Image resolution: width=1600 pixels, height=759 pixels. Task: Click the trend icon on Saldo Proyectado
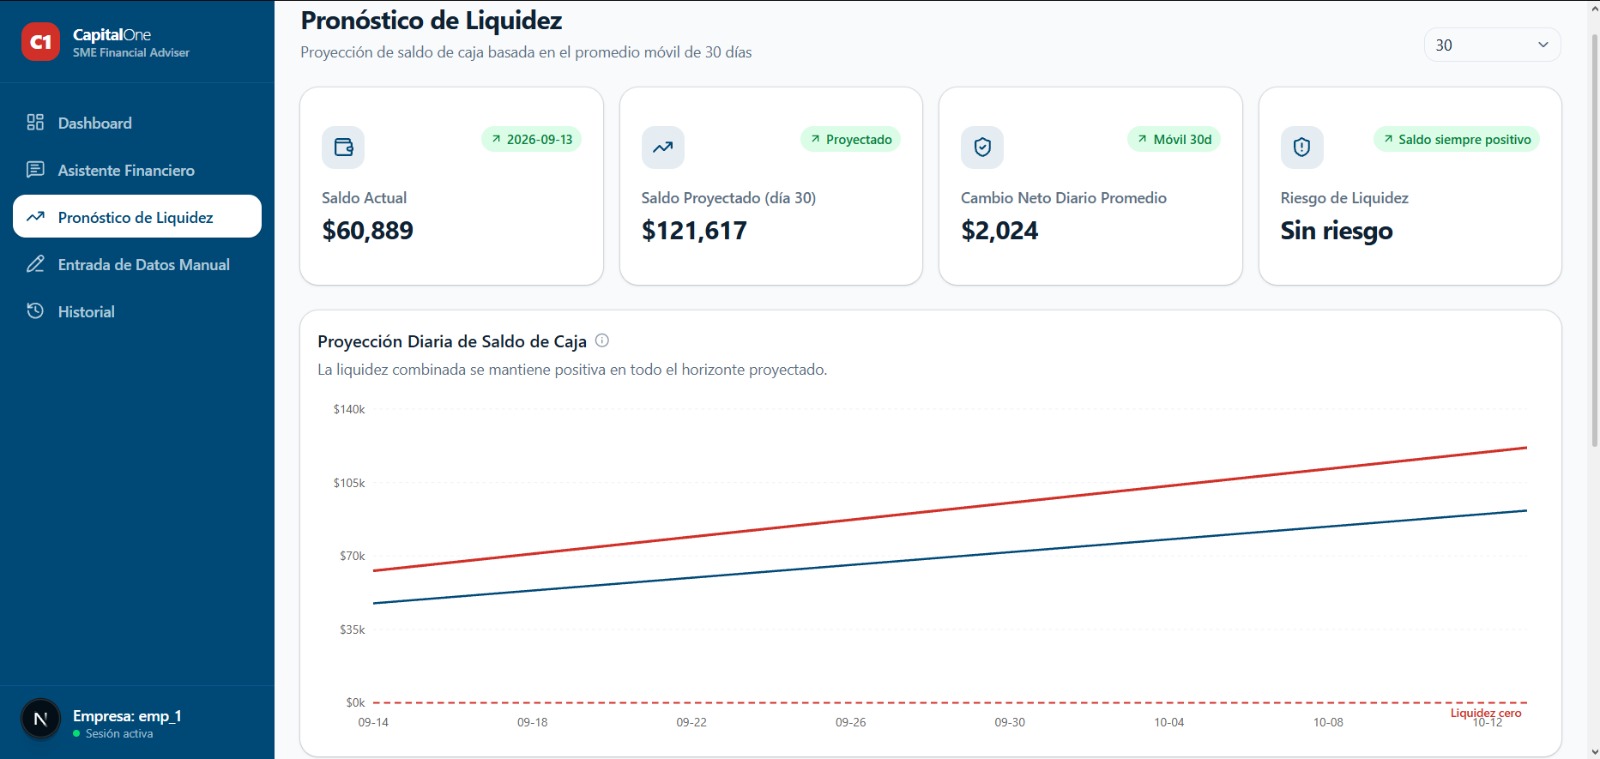pos(663,147)
